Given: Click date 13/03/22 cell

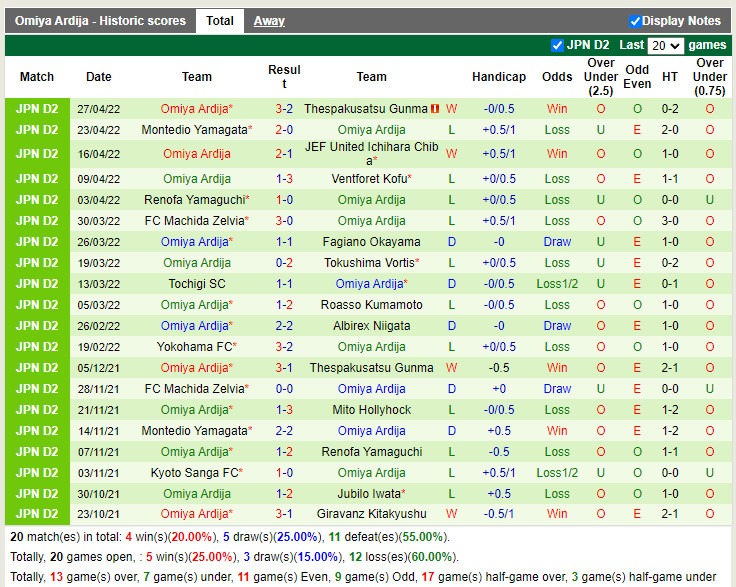Looking at the screenshot, I should coord(99,284).
